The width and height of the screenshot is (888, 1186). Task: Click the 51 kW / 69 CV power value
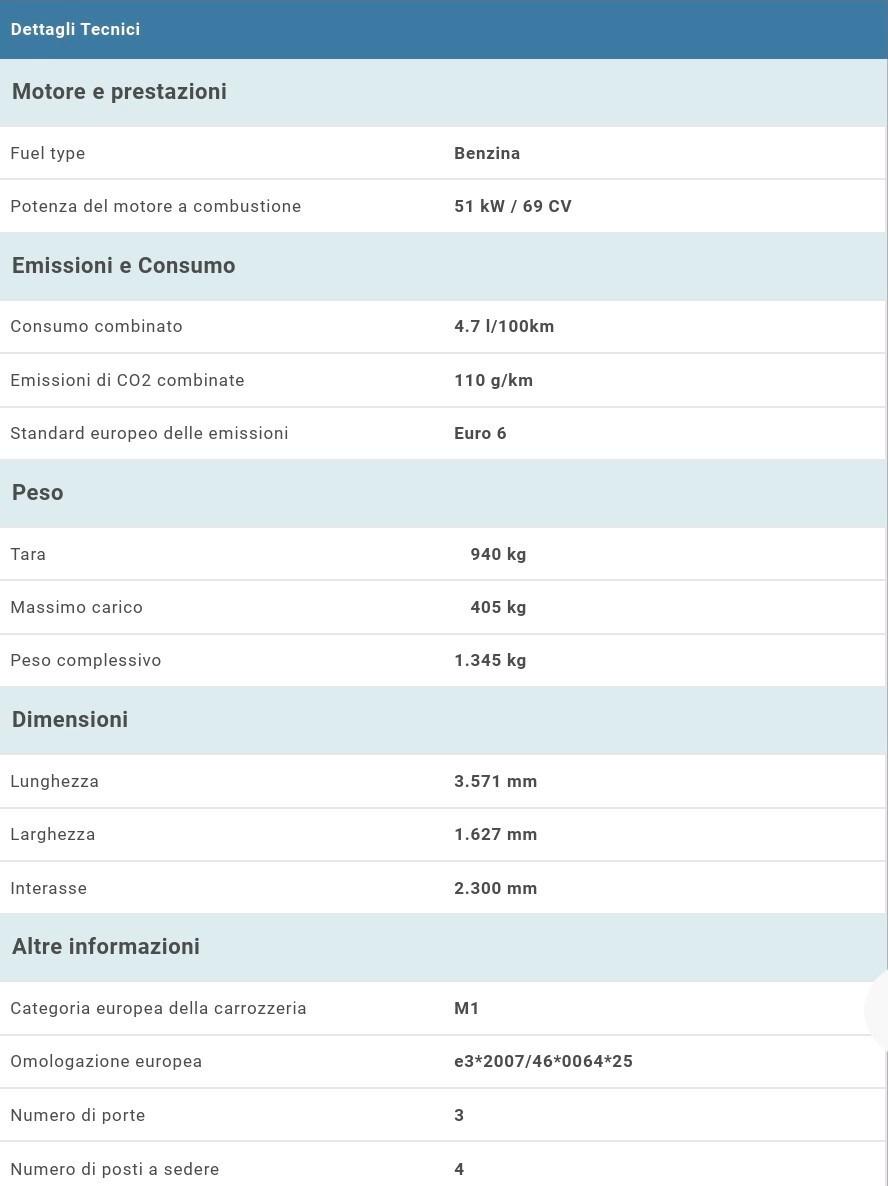(513, 207)
